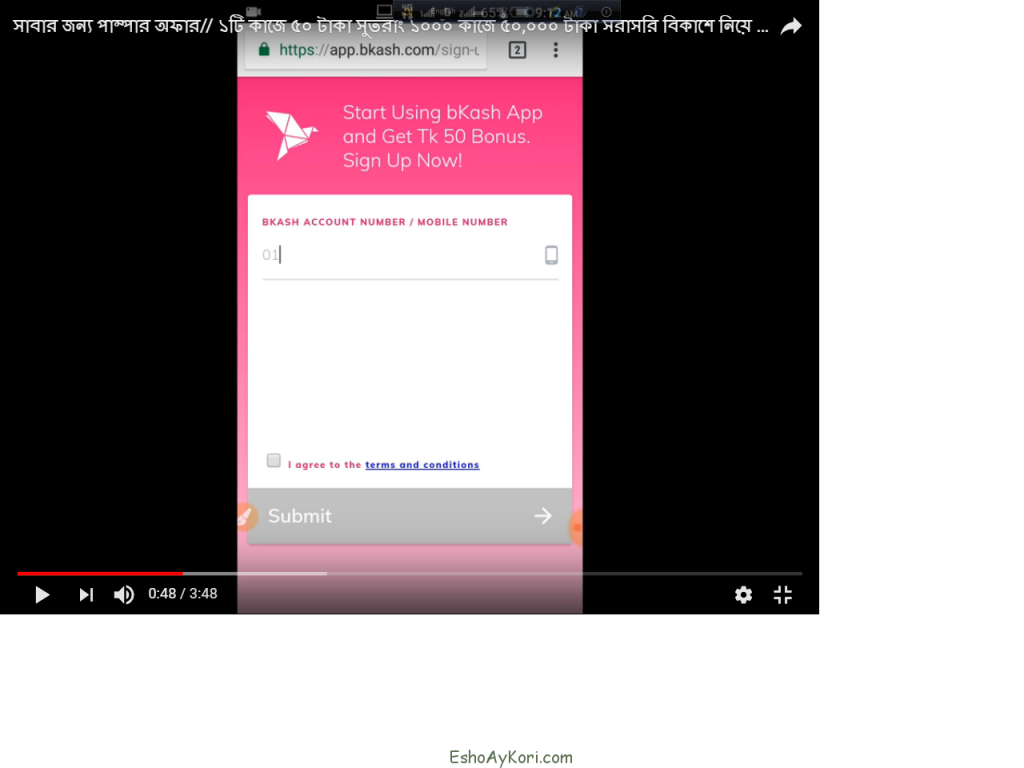Mute the video with speaker icon
Screen dimensions: 1024x768
tap(124, 595)
